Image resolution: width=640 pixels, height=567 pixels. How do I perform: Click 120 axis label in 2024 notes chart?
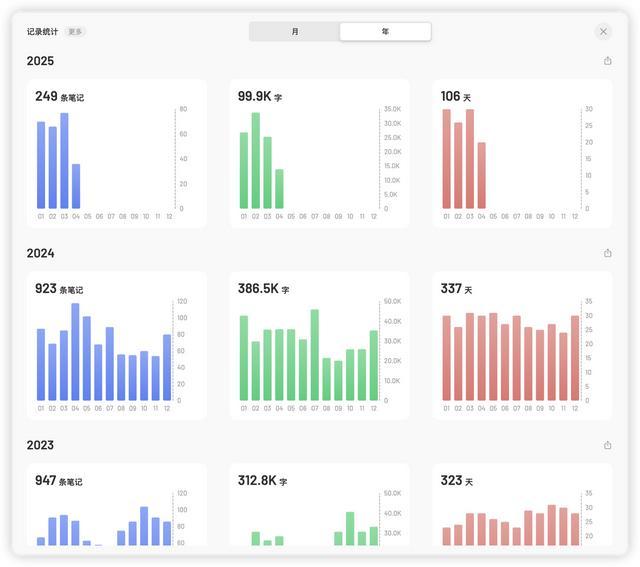click(182, 301)
